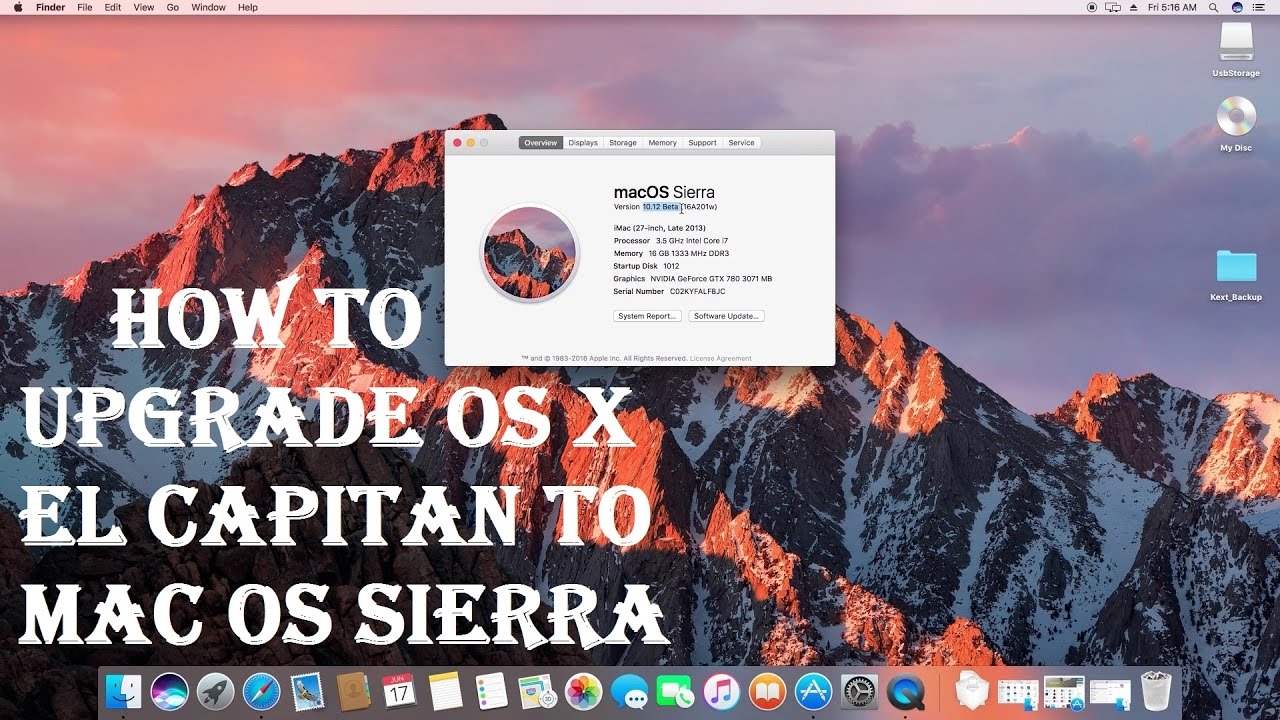
Task: Open the View menu
Action: (x=144, y=7)
